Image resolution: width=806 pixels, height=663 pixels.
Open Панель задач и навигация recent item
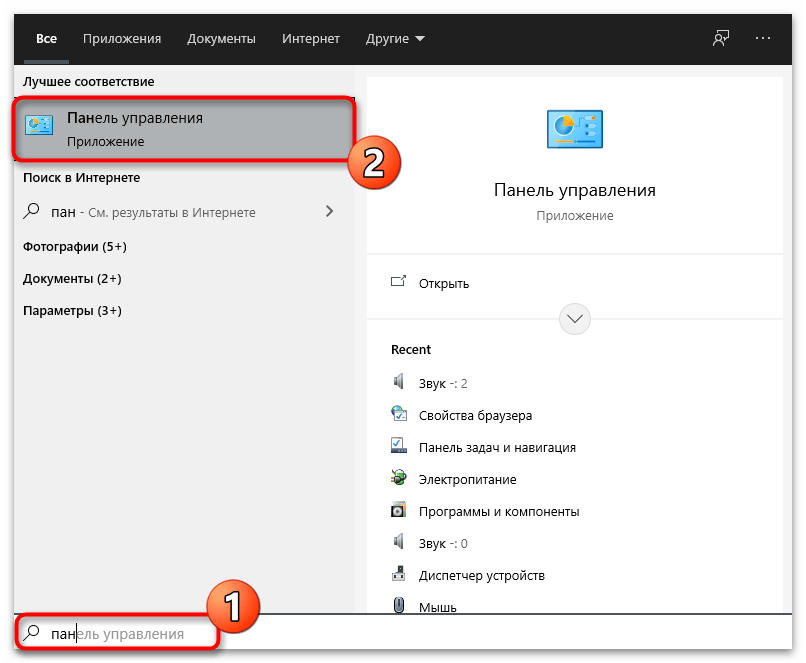point(497,447)
